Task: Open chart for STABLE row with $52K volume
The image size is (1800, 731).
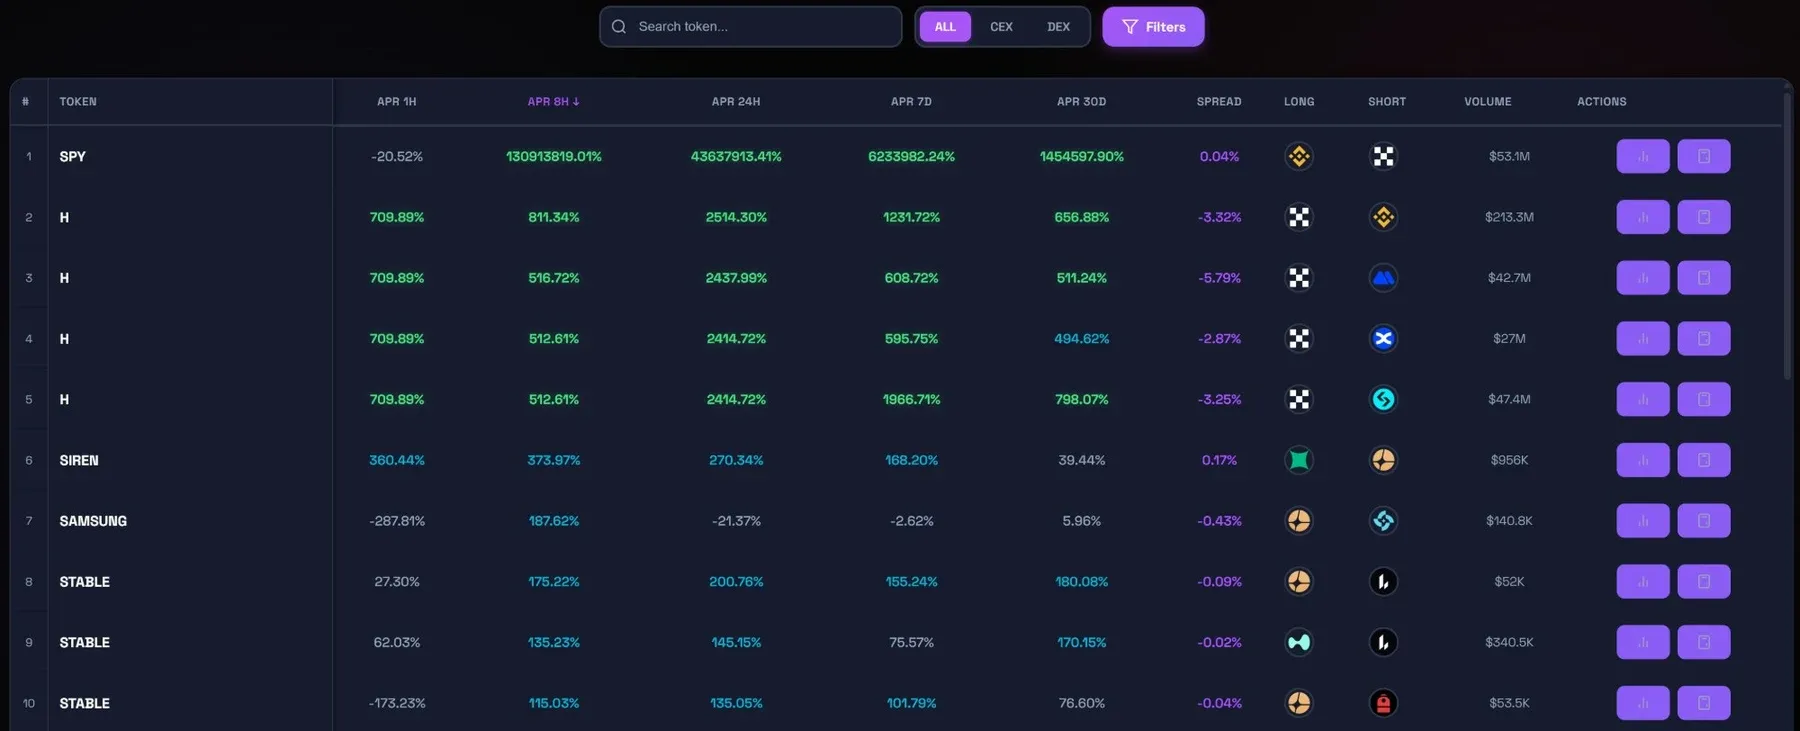Action: [x=1642, y=582]
